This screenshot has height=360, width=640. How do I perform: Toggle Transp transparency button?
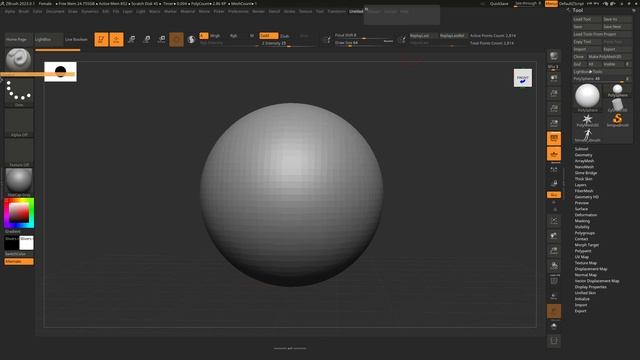[554, 296]
